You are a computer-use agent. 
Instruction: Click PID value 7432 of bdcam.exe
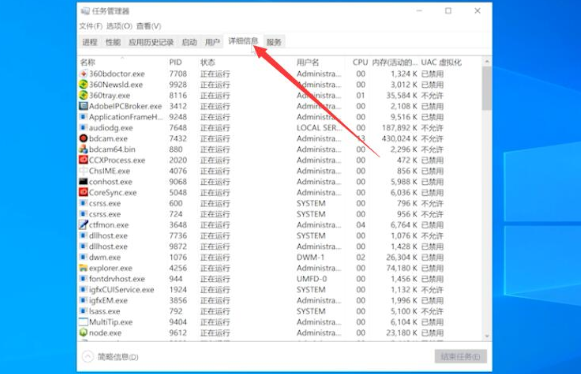[178, 138]
